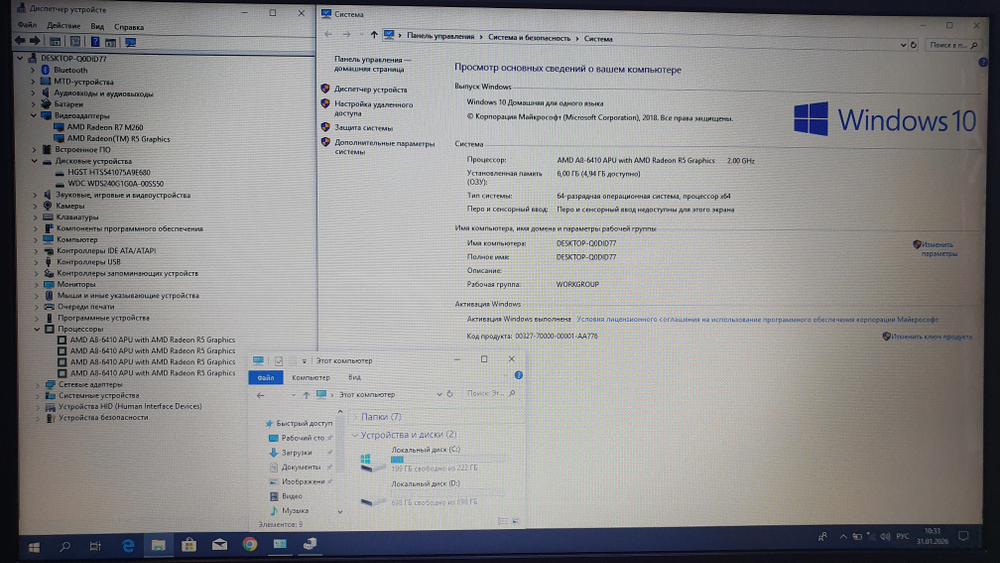Expand the Камеры node
Screen dimensions: 1000x563
(x=36, y=206)
